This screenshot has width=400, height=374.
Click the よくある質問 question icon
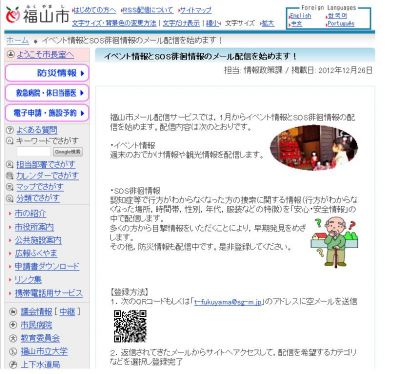tap(10, 130)
